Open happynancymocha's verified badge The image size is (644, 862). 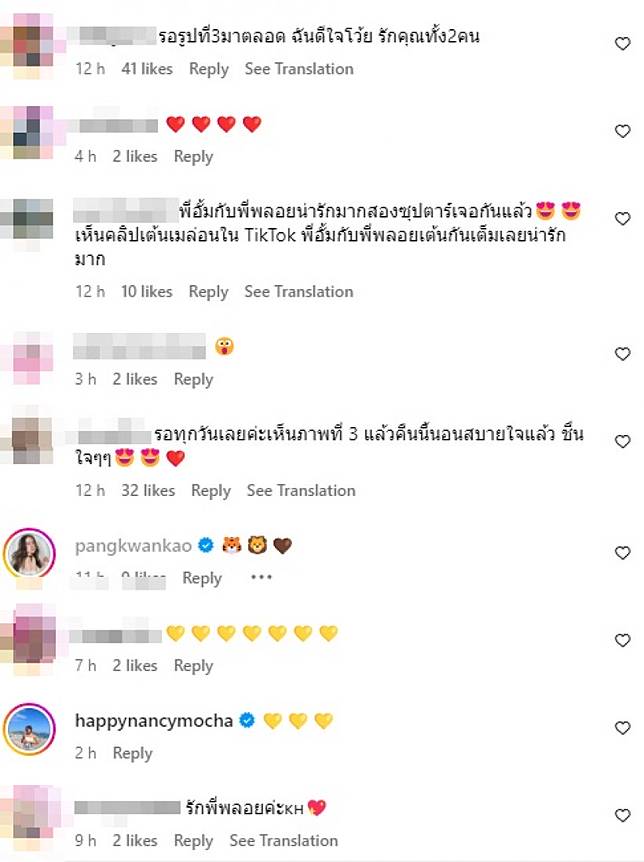click(247, 720)
